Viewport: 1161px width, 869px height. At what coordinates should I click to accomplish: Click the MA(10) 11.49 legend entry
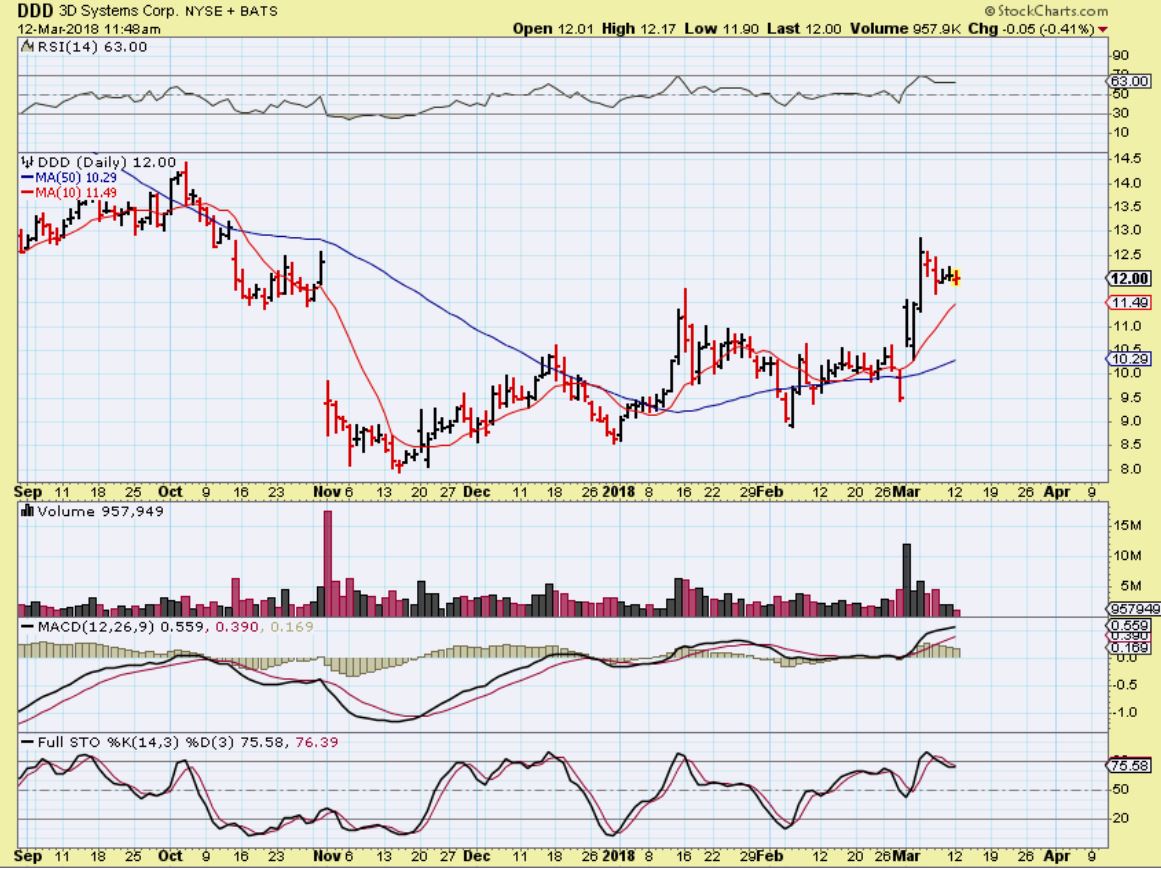point(76,192)
